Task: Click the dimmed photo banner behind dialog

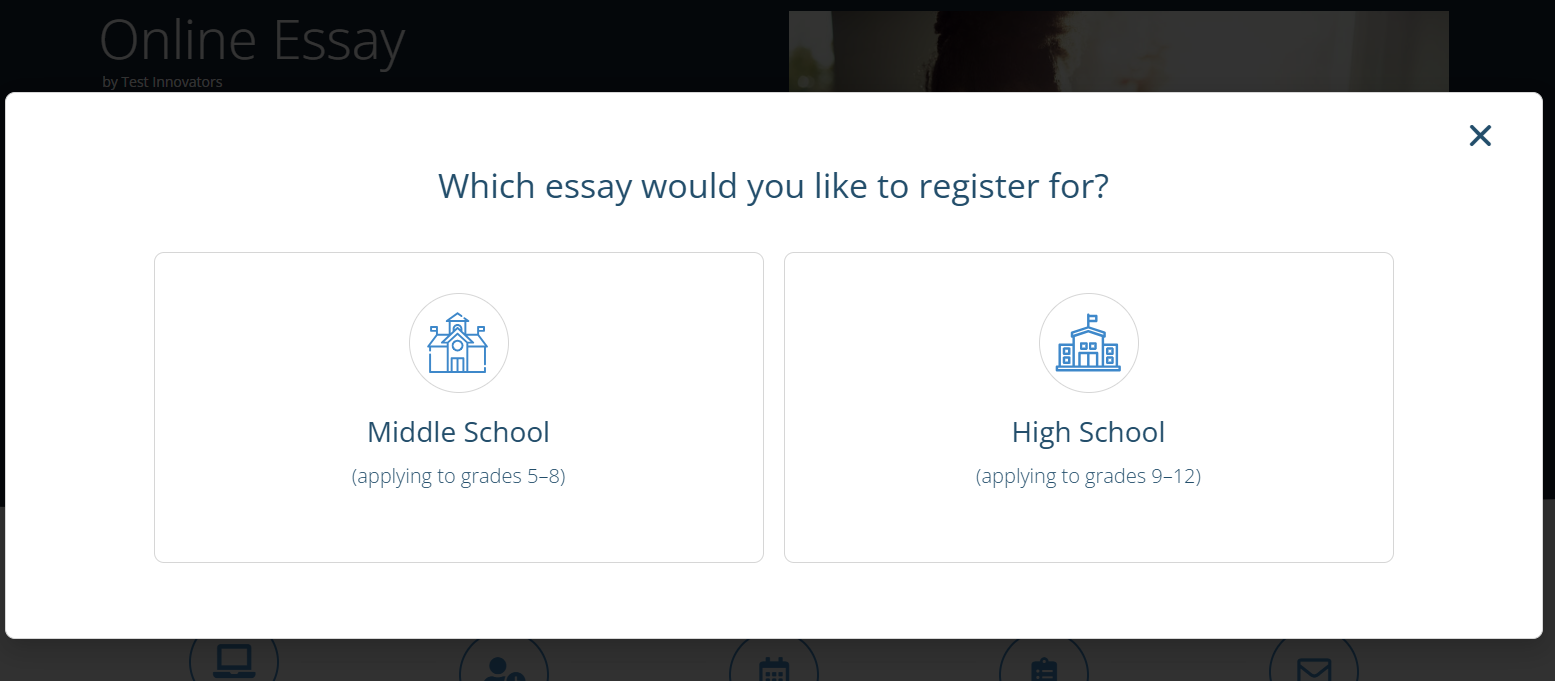Action: click(x=1118, y=50)
